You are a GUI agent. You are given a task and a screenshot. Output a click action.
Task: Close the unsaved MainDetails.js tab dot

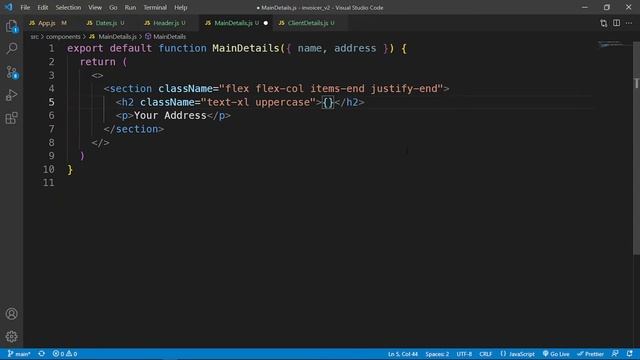266,23
